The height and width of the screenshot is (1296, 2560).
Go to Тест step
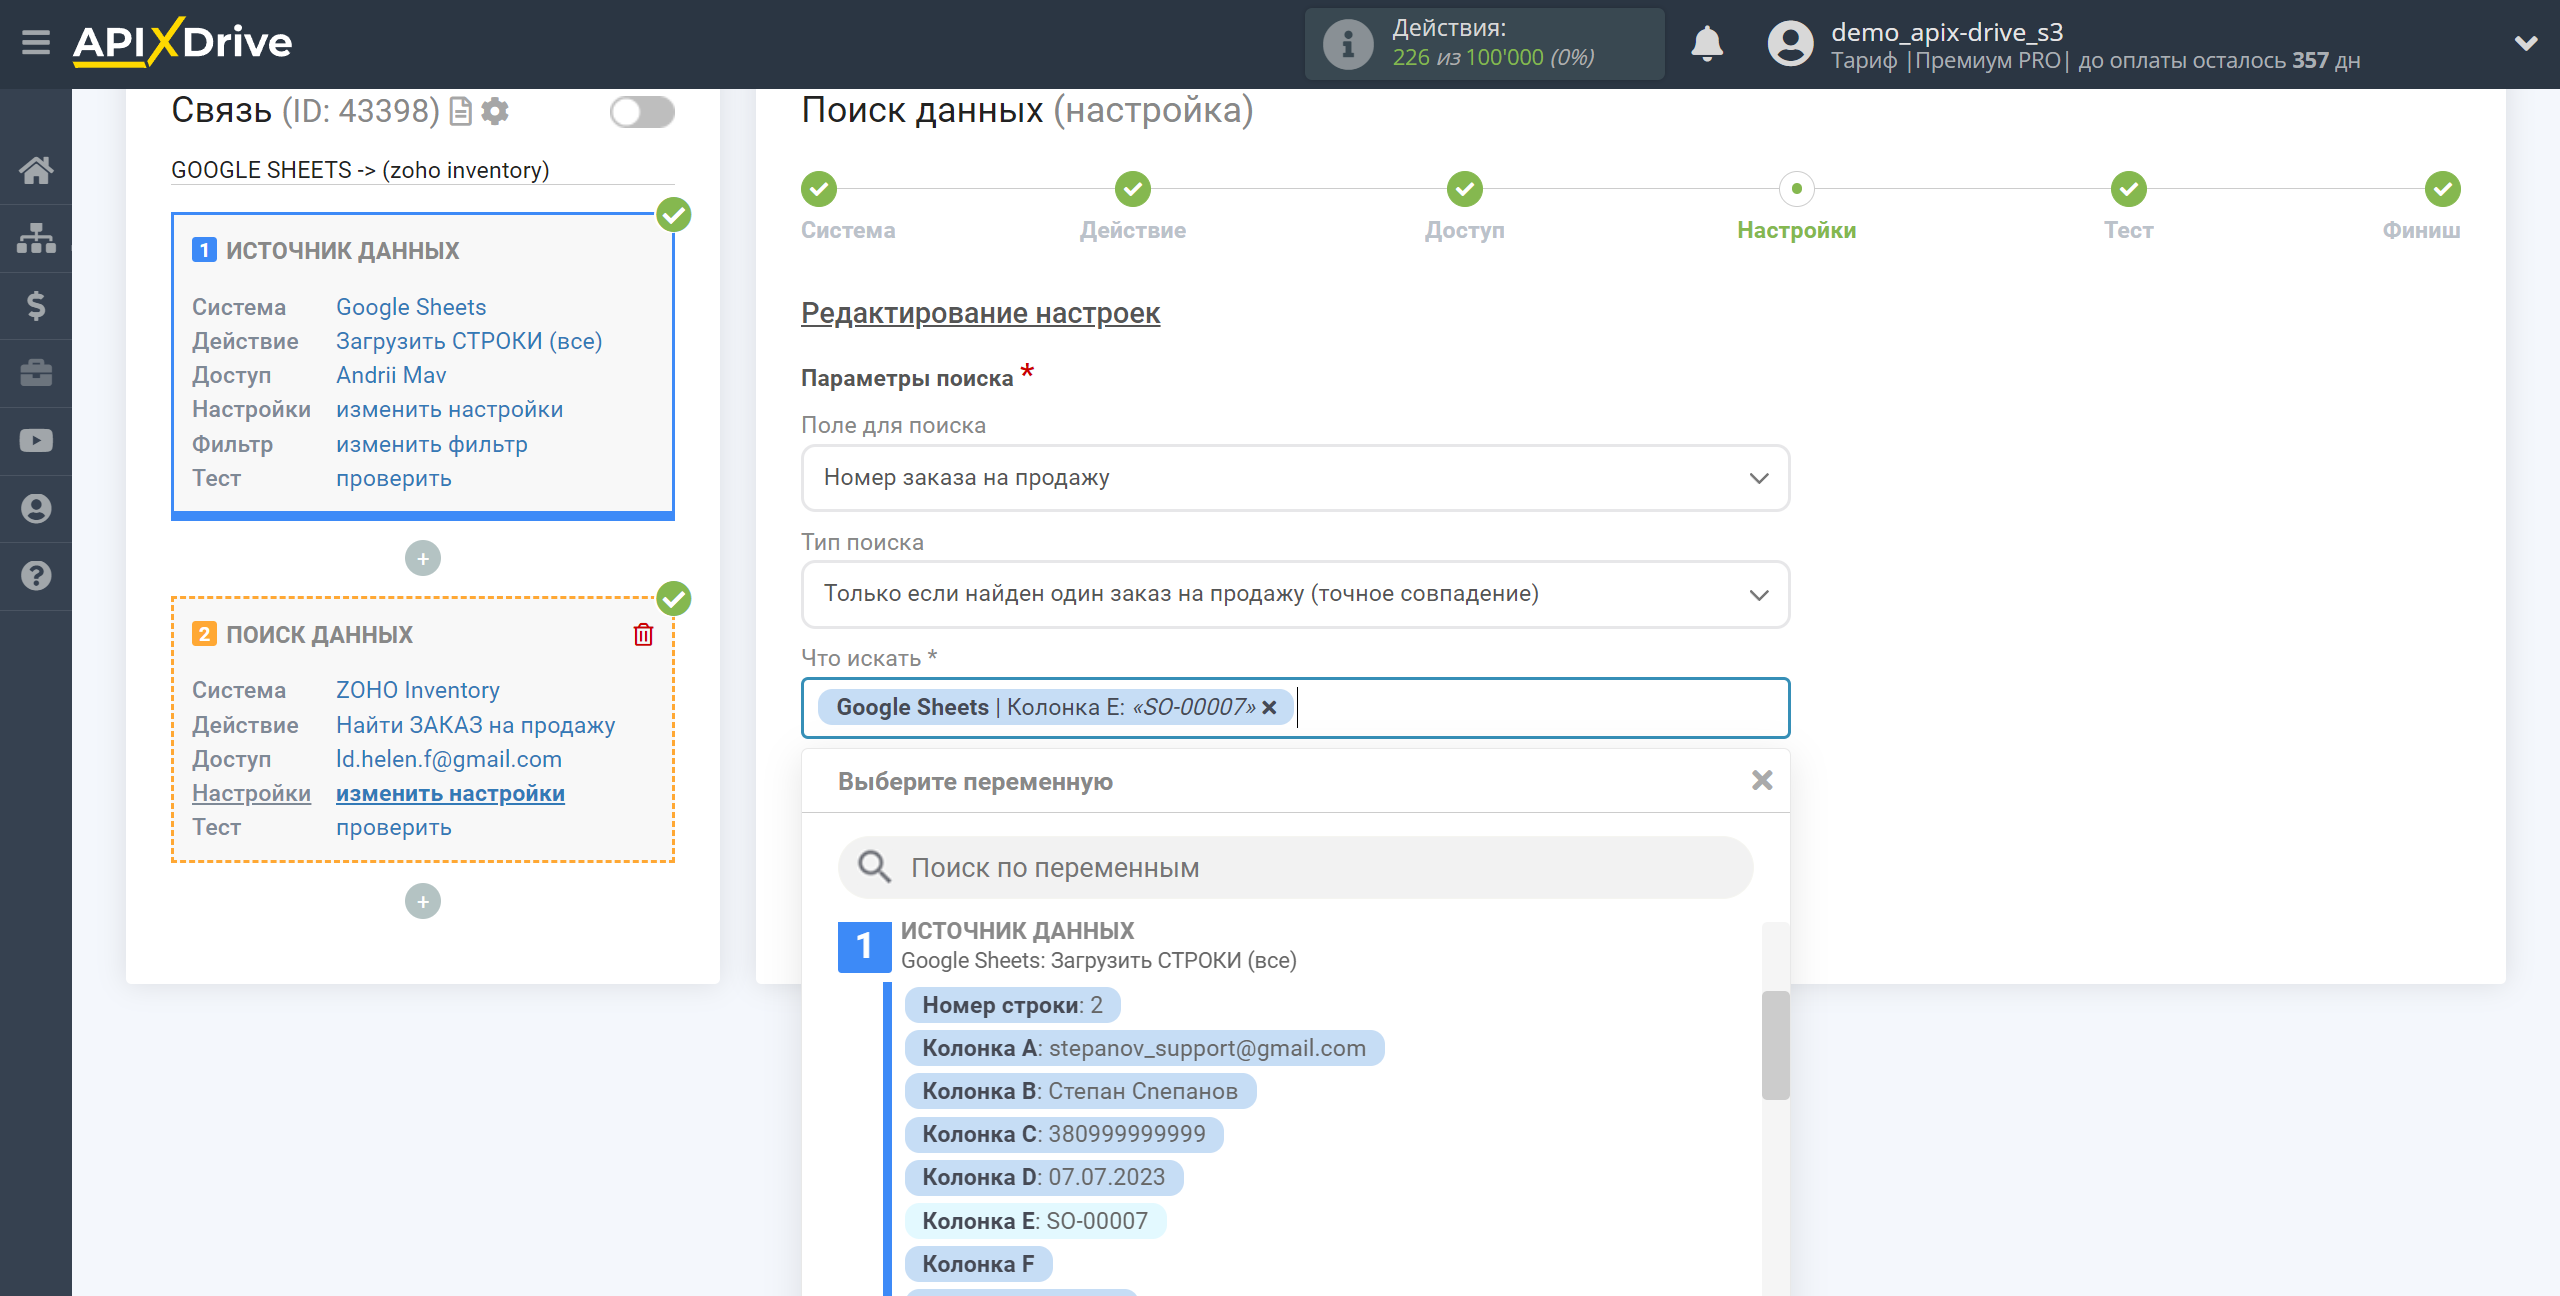2129,189
